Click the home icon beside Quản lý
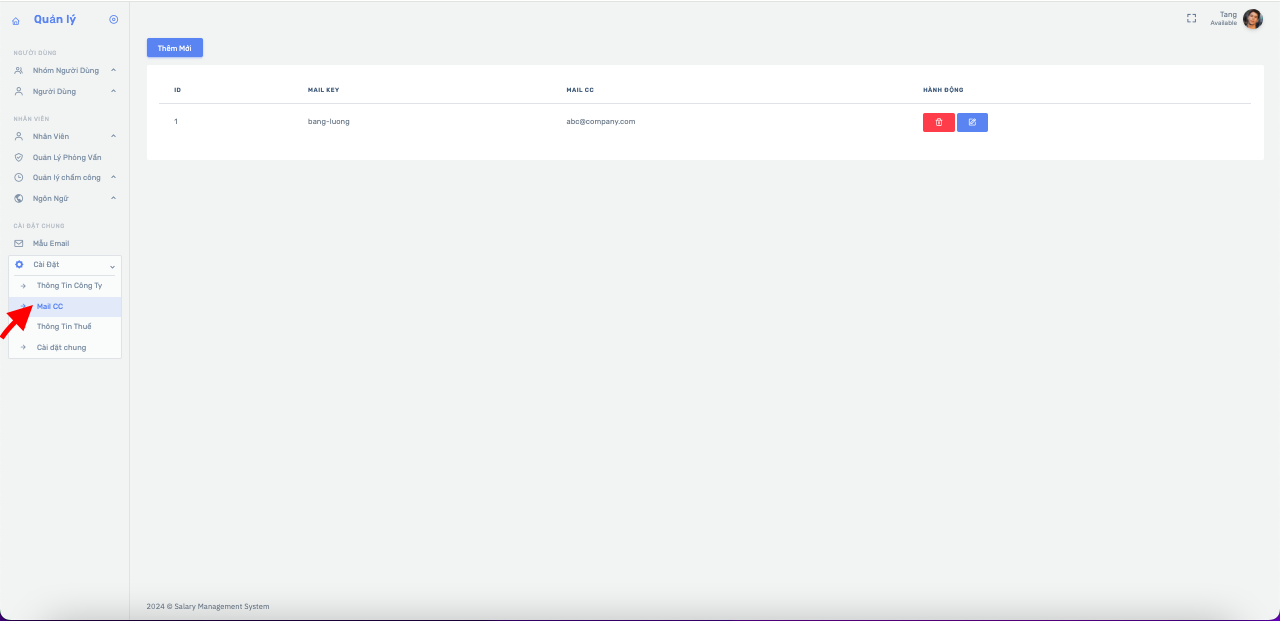 (16, 20)
